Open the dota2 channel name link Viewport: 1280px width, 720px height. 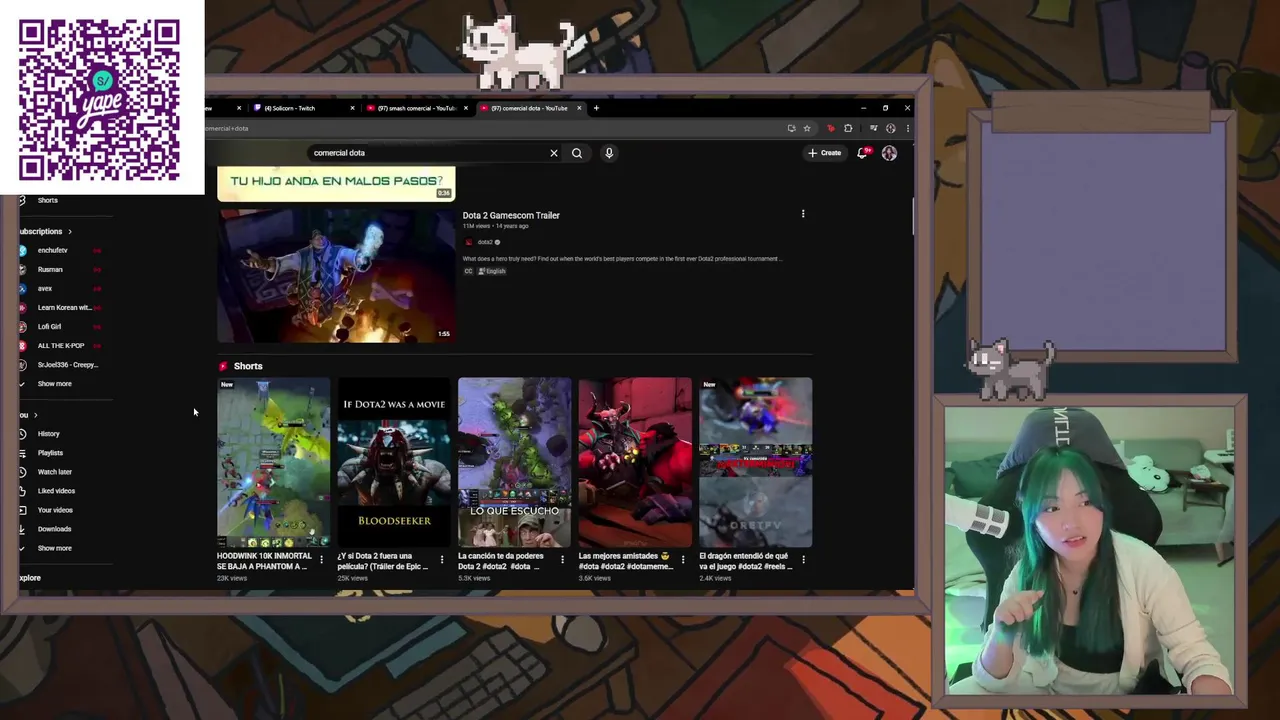tap(485, 242)
